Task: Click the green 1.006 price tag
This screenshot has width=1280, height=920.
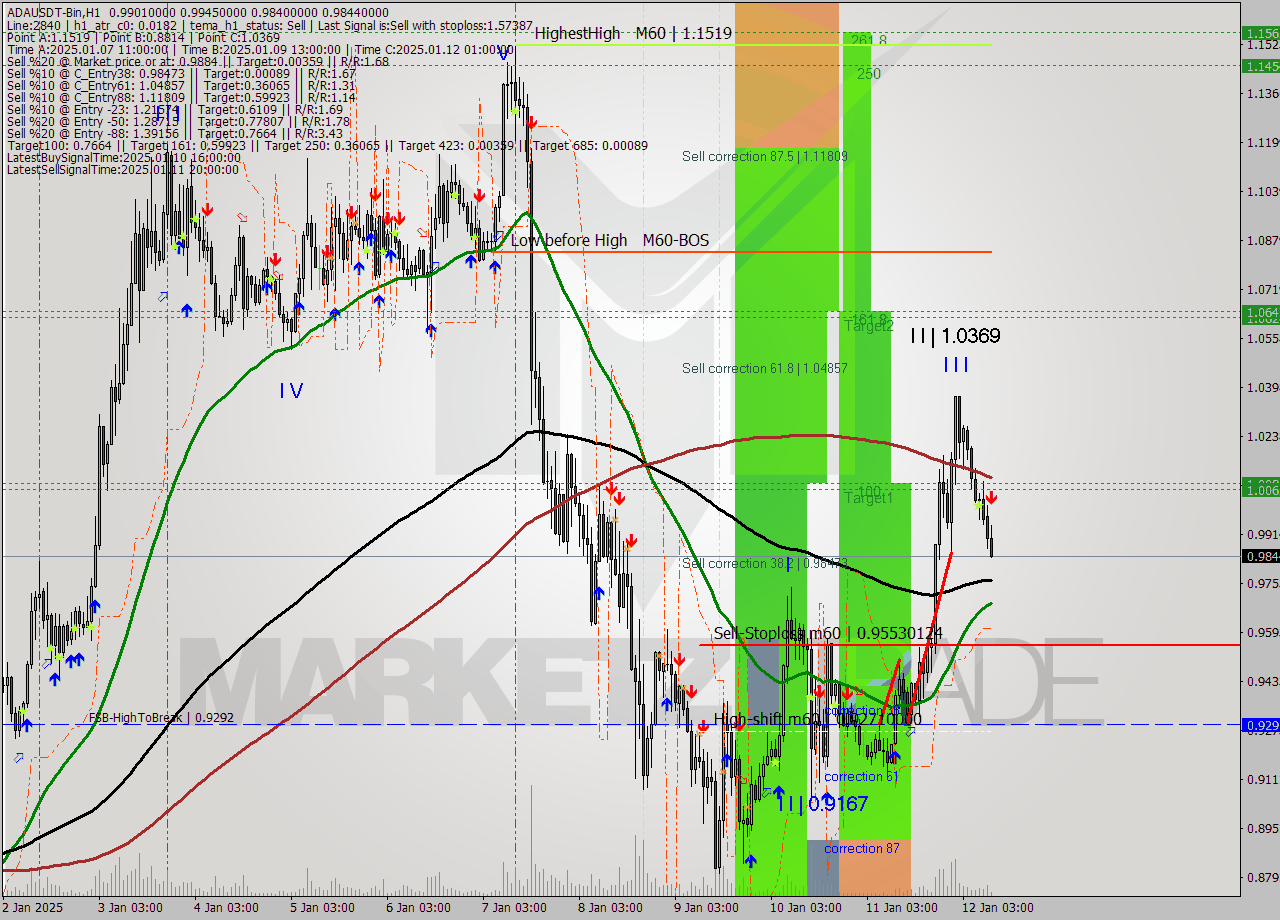Action: pyautogui.click(x=1260, y=488)
